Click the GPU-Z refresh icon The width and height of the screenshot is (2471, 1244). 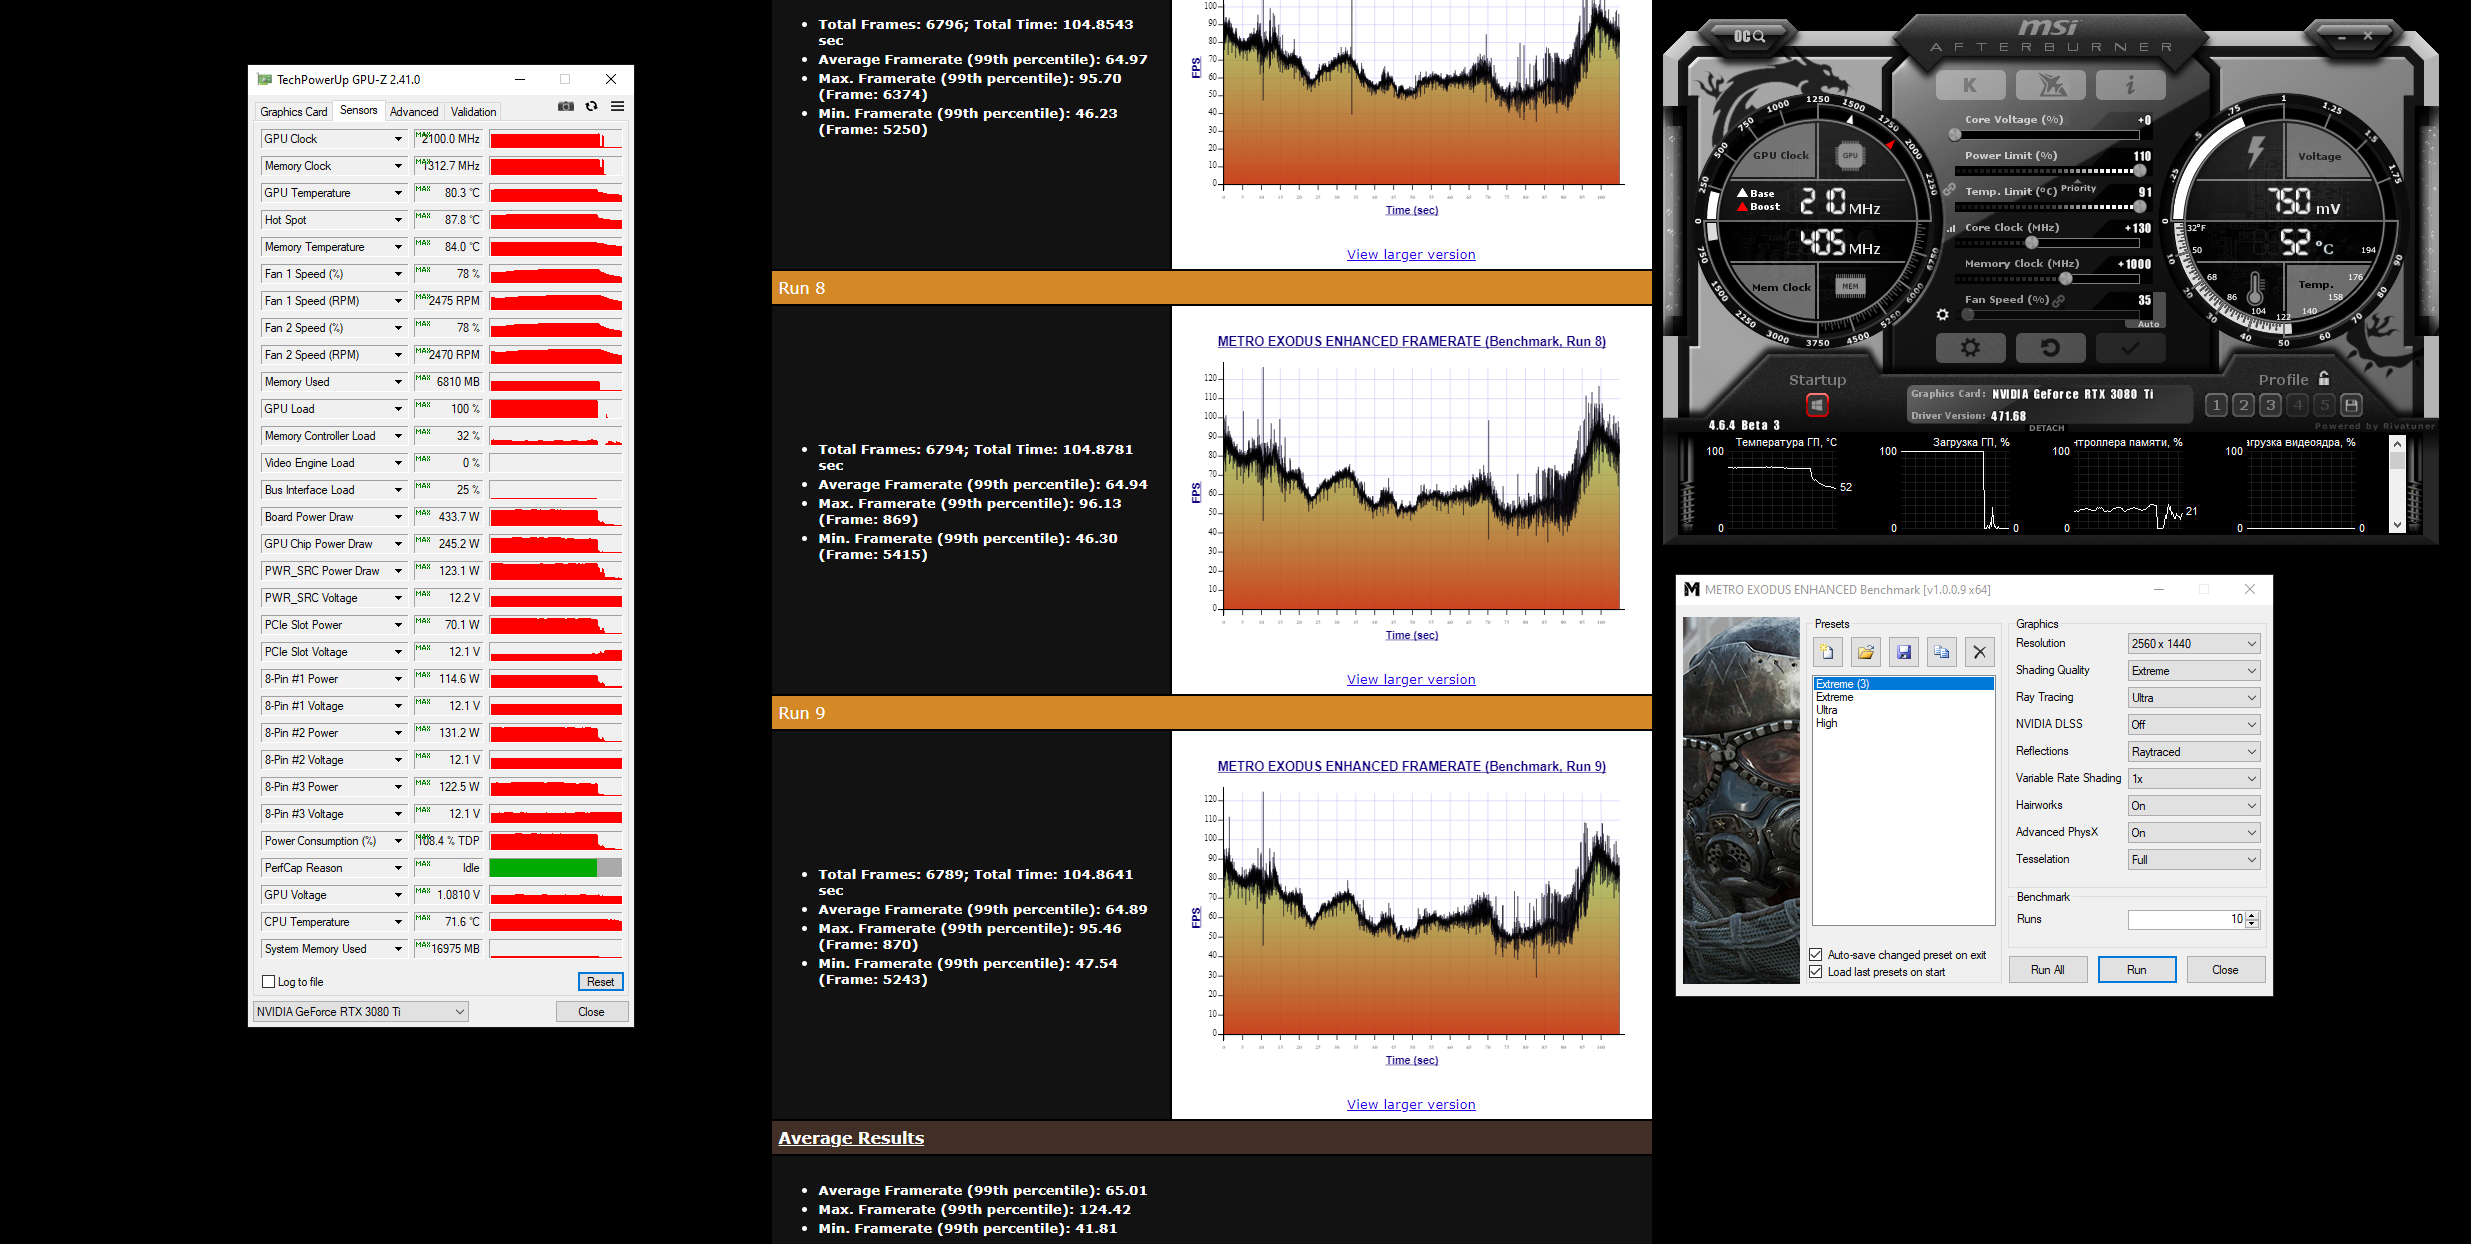click(592, 106)
